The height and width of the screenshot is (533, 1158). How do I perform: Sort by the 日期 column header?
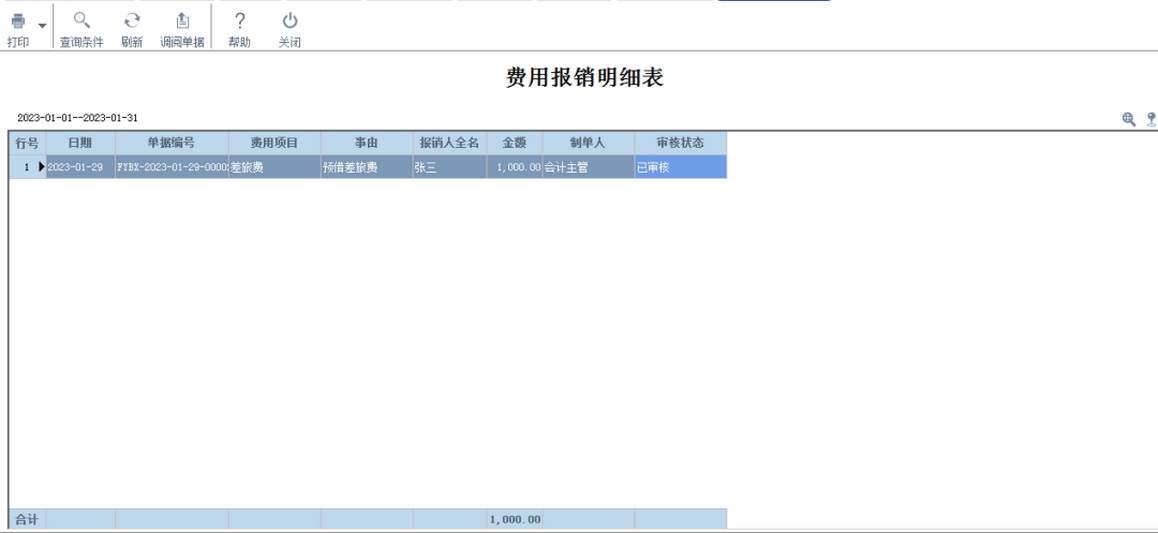[x=80, y=143]
